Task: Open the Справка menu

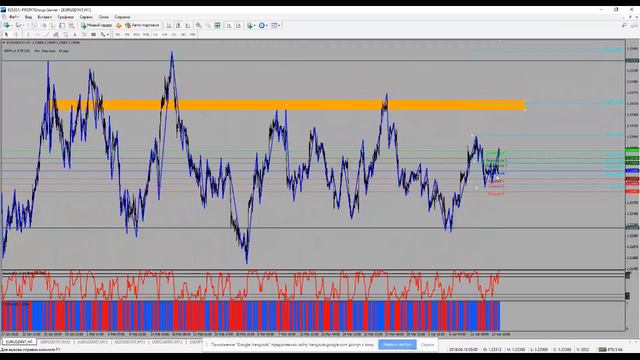Action: pos(122,17)
